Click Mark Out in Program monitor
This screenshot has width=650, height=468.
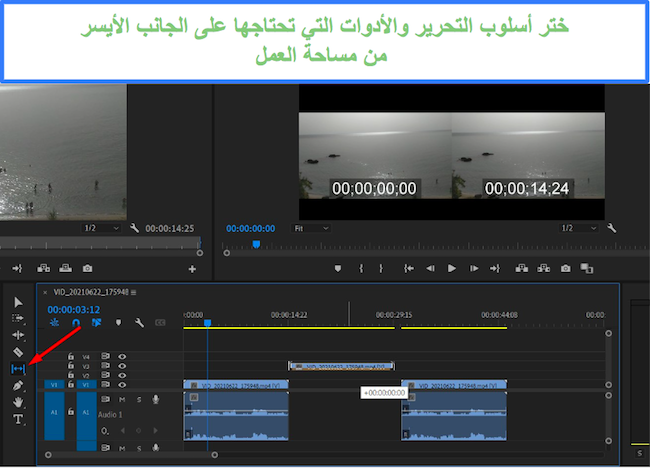tap(381, 269)
